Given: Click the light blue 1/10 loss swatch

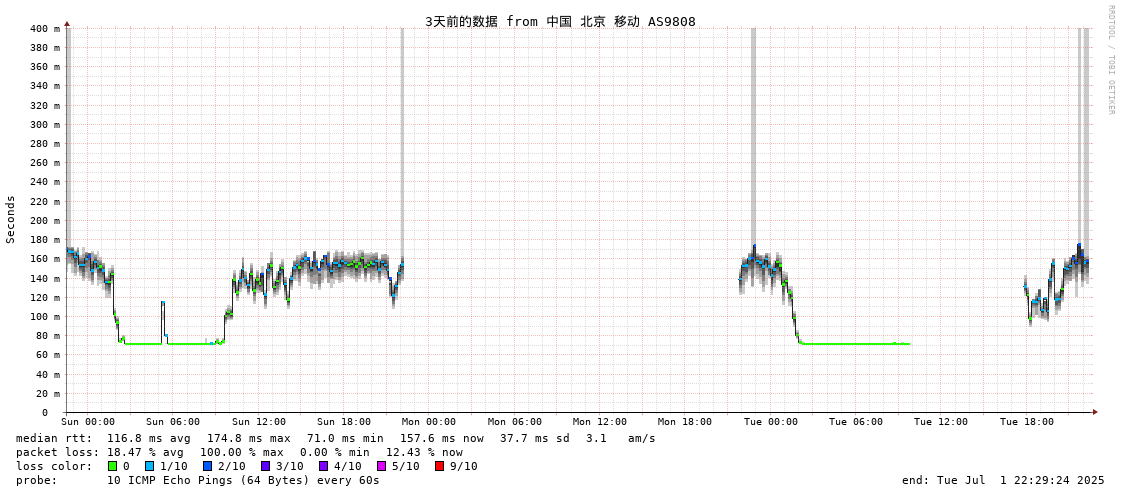Looking at the screenshot, I should click(x=147, y=466).
